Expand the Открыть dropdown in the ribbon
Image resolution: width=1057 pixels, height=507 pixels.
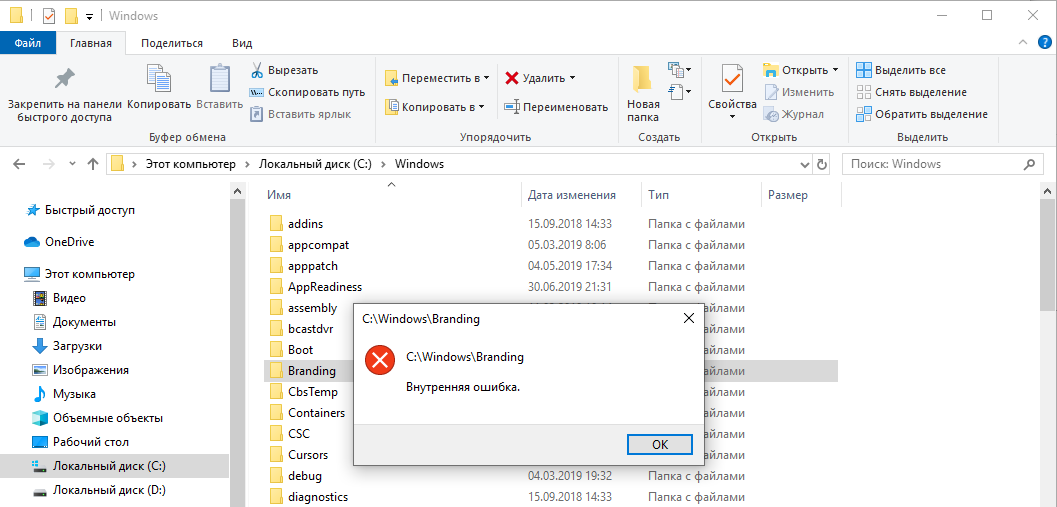pos(835,70)
